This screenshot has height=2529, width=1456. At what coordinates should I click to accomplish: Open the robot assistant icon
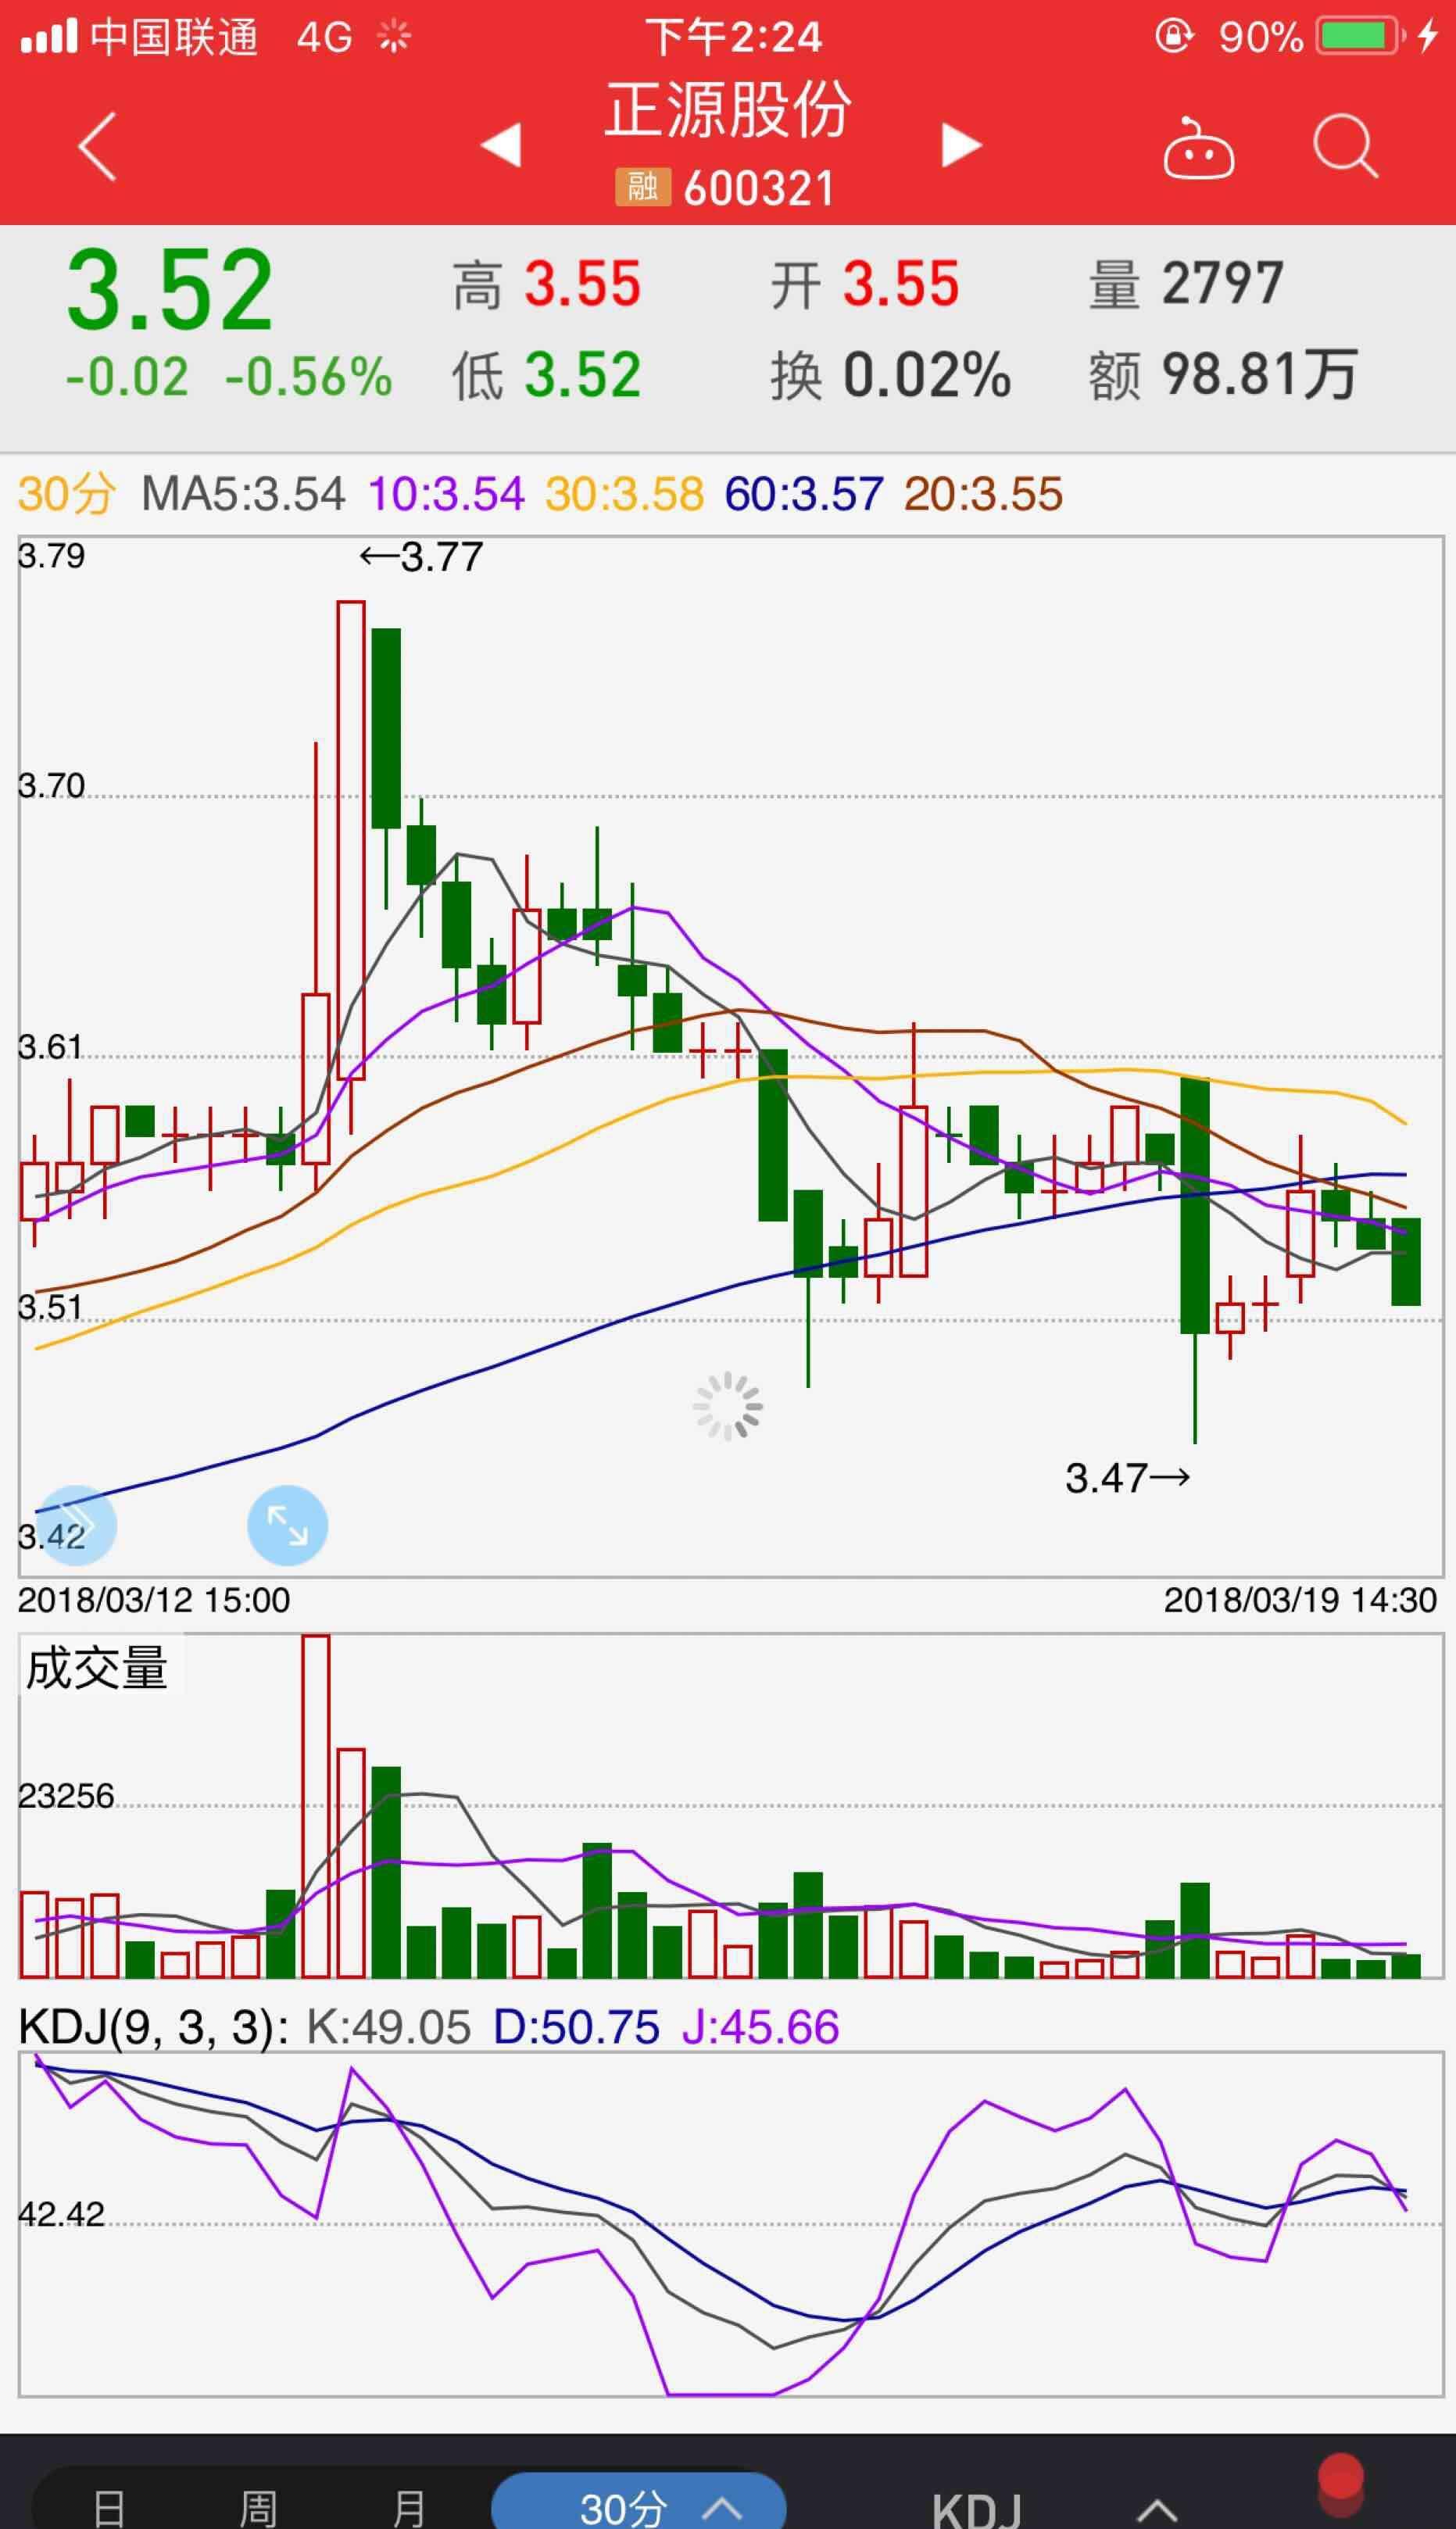point(1198,148)
